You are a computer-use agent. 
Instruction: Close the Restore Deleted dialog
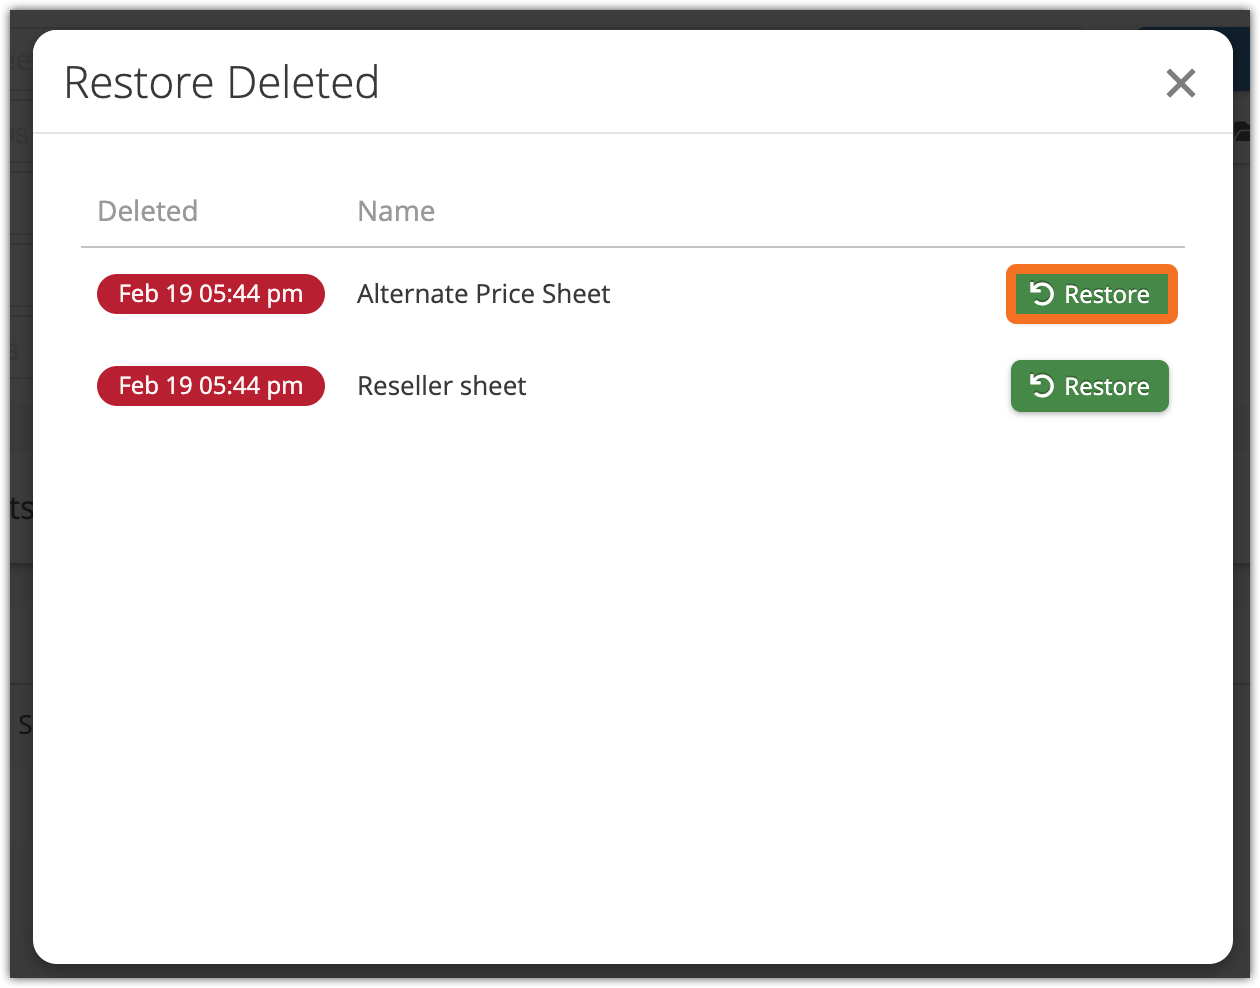pos(1180,83)
